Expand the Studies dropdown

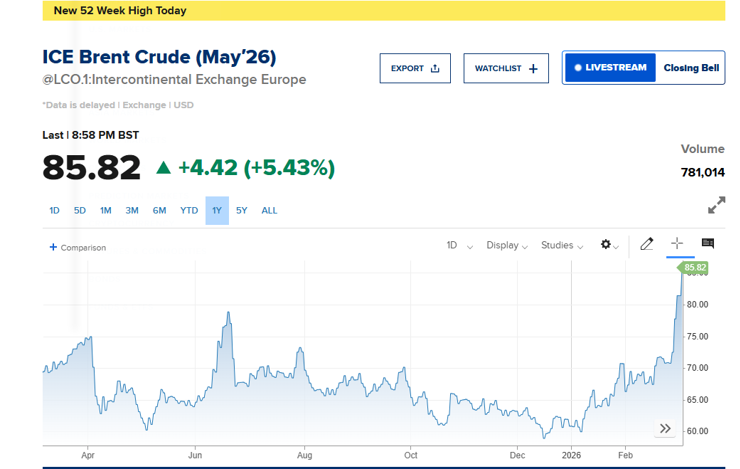[x=562, y=245]
